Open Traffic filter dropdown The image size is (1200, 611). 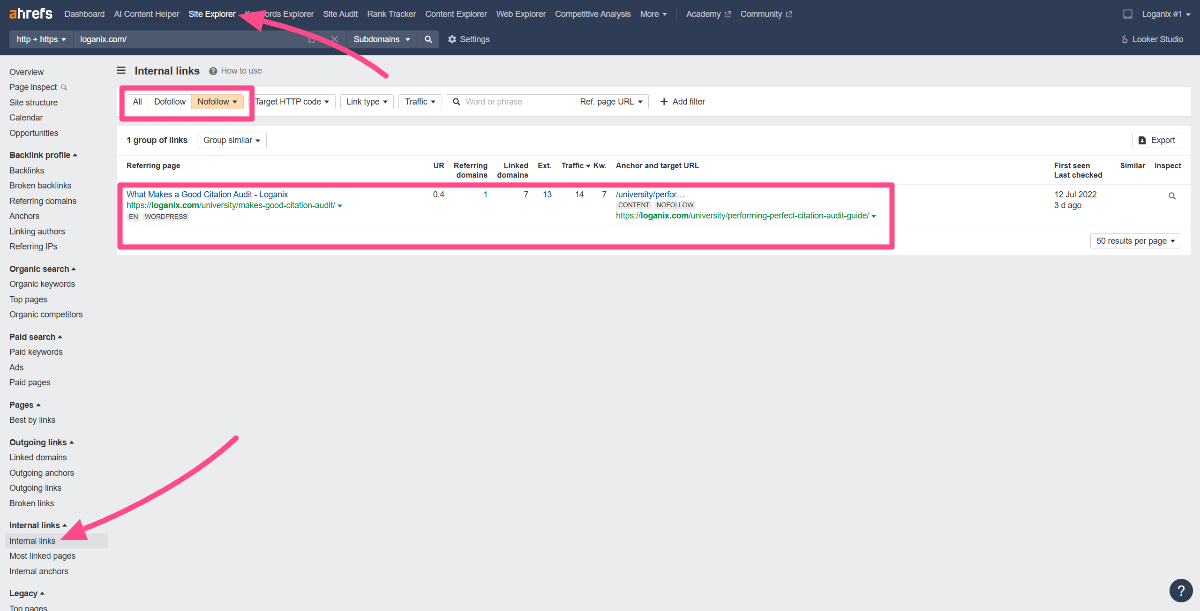[x=420, y=102]
